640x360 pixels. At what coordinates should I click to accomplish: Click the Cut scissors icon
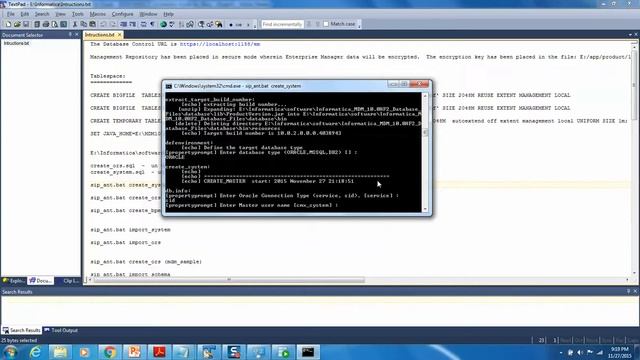(75, 24)
